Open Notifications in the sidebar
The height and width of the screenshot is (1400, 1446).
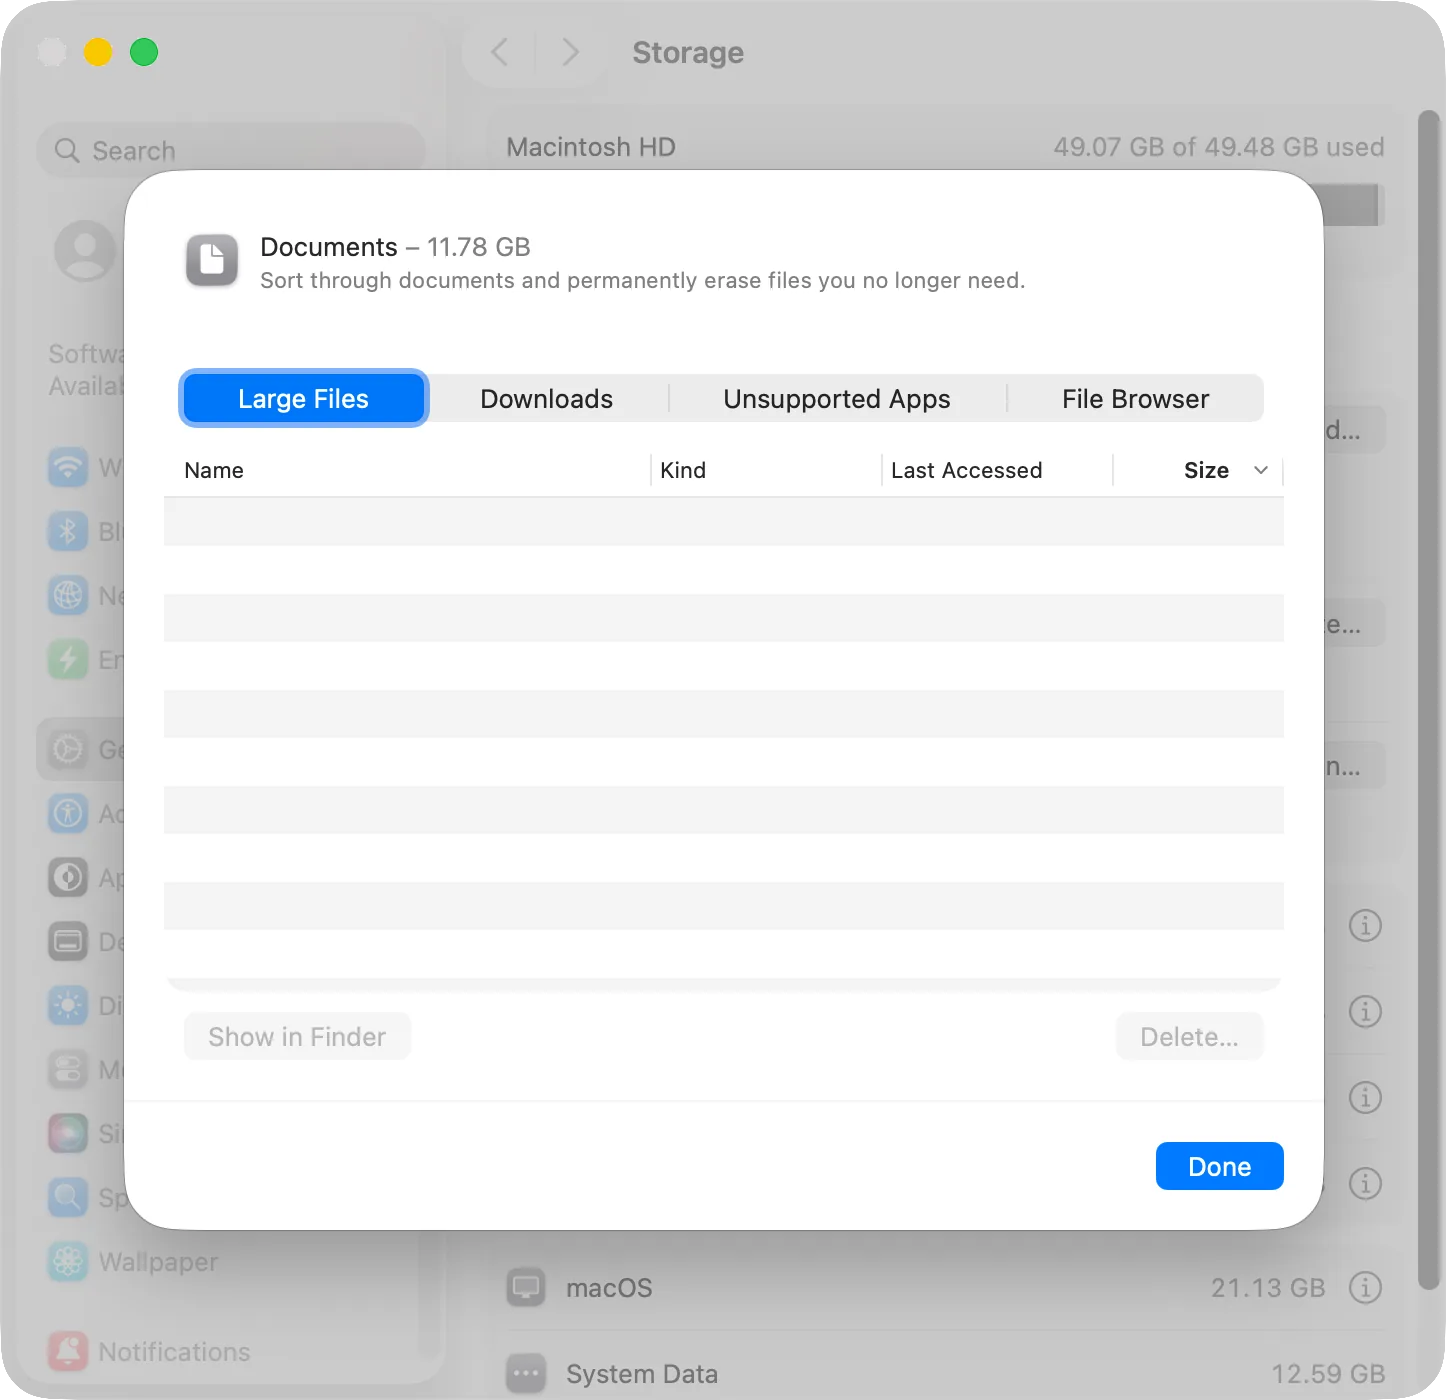point(149,1352)
